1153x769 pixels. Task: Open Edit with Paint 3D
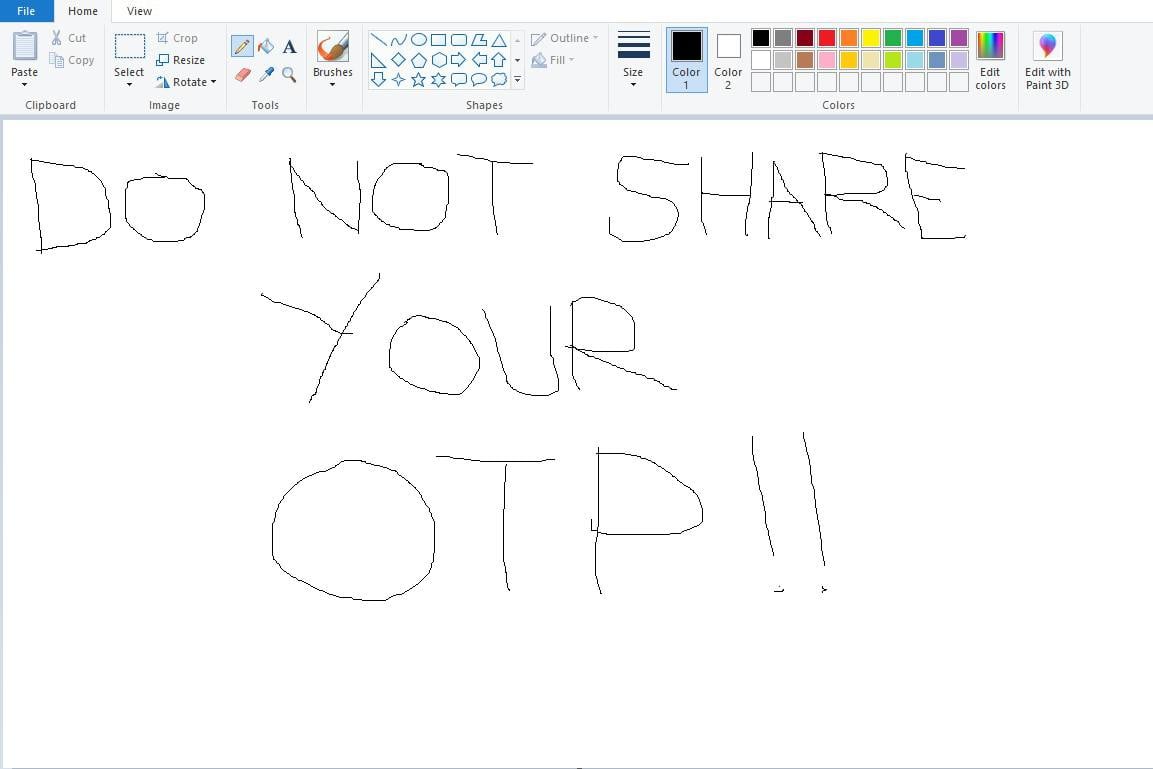coord(1047,59)
